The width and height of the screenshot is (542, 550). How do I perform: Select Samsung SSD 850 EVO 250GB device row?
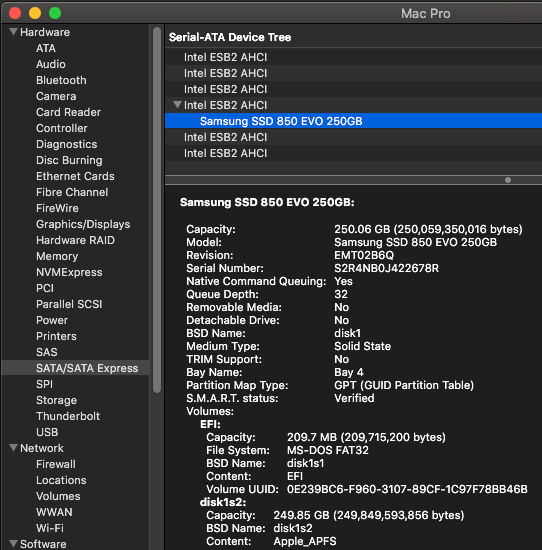[353, 121]
